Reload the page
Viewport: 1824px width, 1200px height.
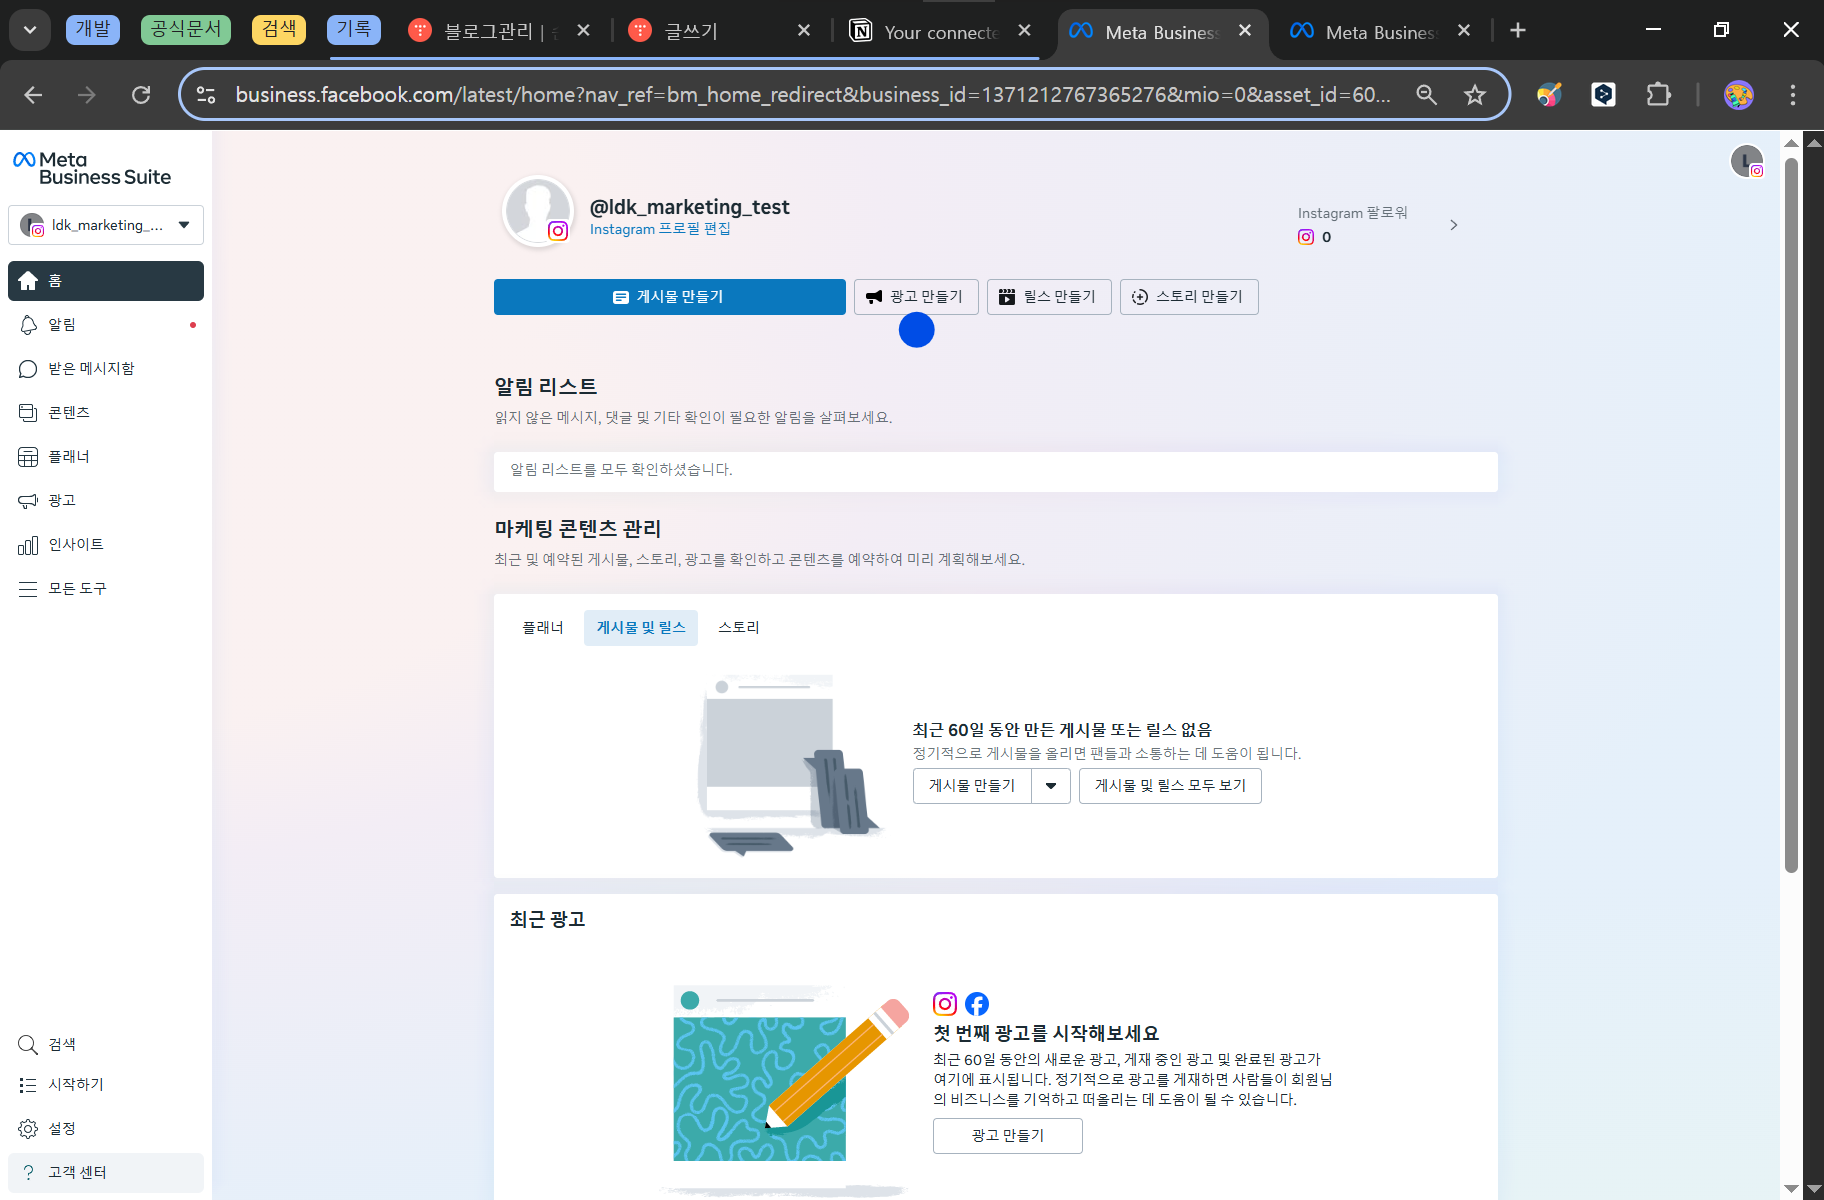(141, 95)
